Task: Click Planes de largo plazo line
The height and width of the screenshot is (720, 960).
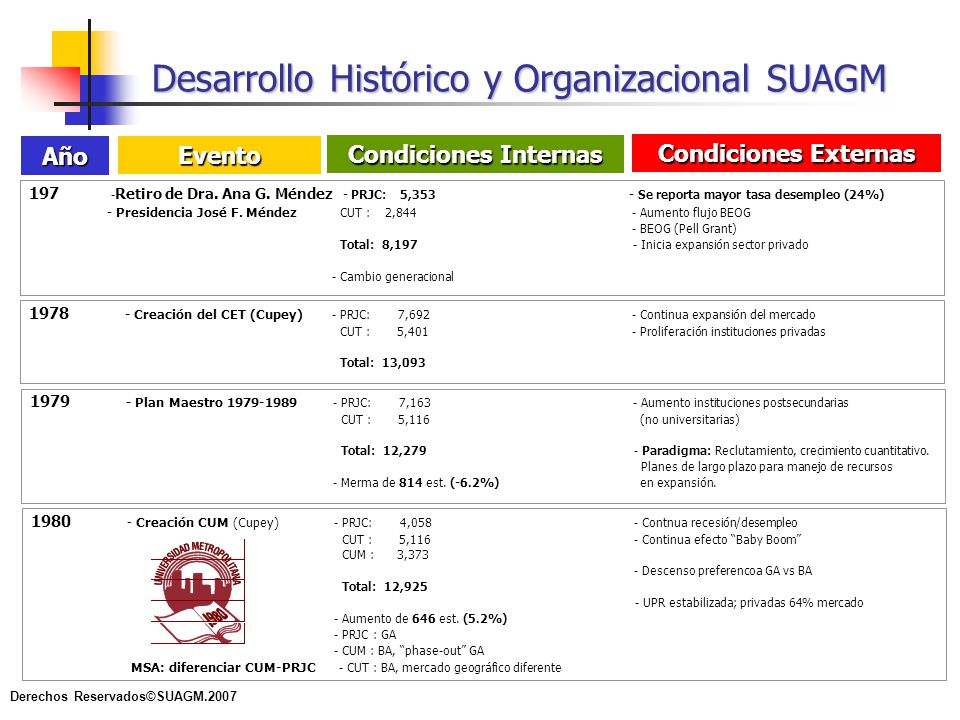Action: (x=767, y=467)
